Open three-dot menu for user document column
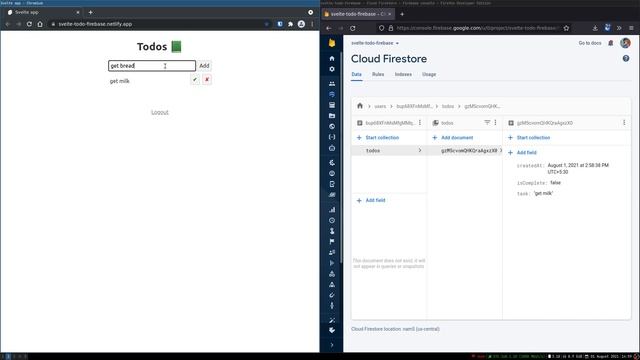The height and width of the screenshot is (360, 640). pos(420,122)
